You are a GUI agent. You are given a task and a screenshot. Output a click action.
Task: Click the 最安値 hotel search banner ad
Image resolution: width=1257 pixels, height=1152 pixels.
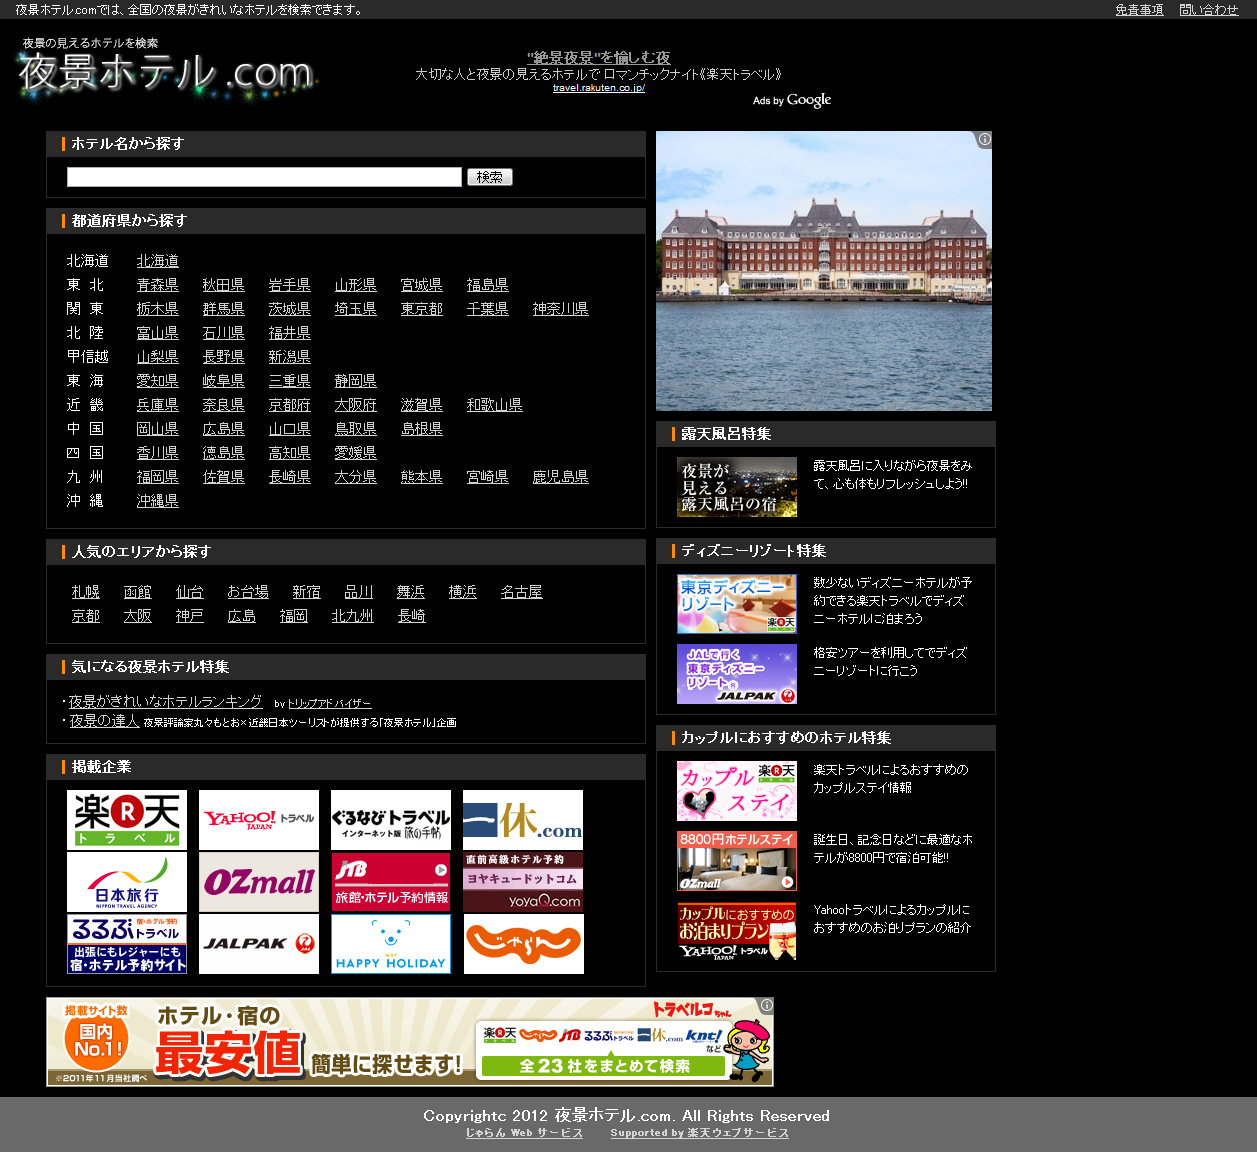(410, 1042)
